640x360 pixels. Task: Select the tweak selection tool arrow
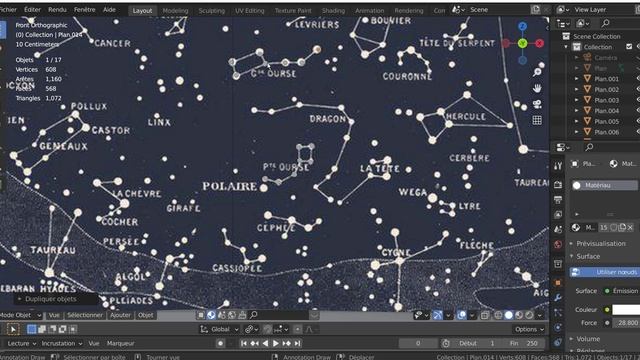click(x=13, y=329)
